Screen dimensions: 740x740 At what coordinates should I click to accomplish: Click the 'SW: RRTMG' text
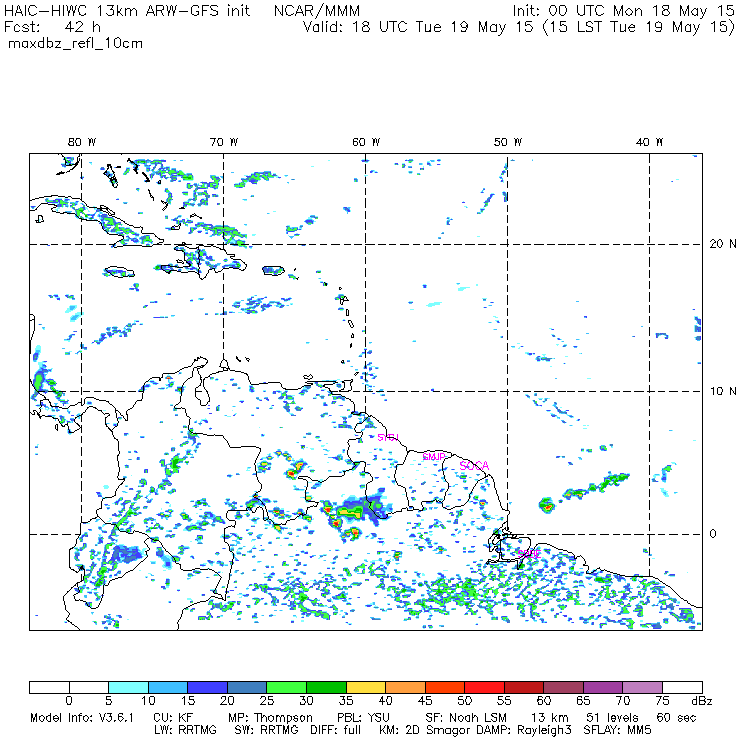[x=266, y=730]
